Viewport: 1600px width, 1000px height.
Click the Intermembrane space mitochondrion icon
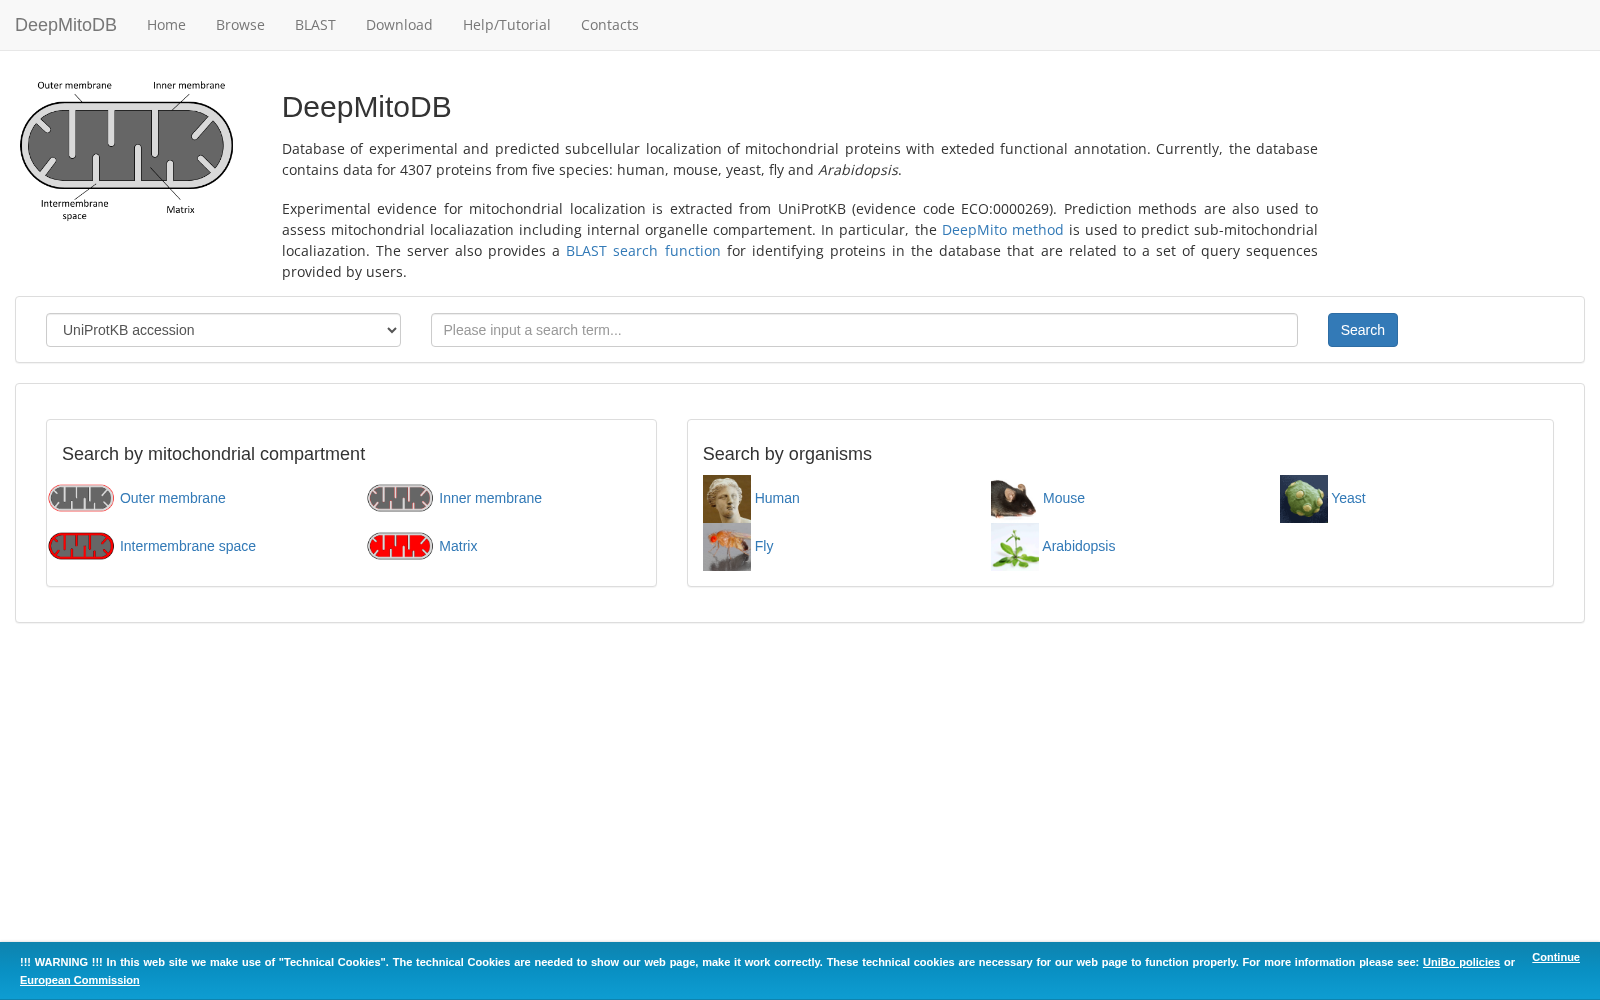pyautogui.click(x=81, y=546)
